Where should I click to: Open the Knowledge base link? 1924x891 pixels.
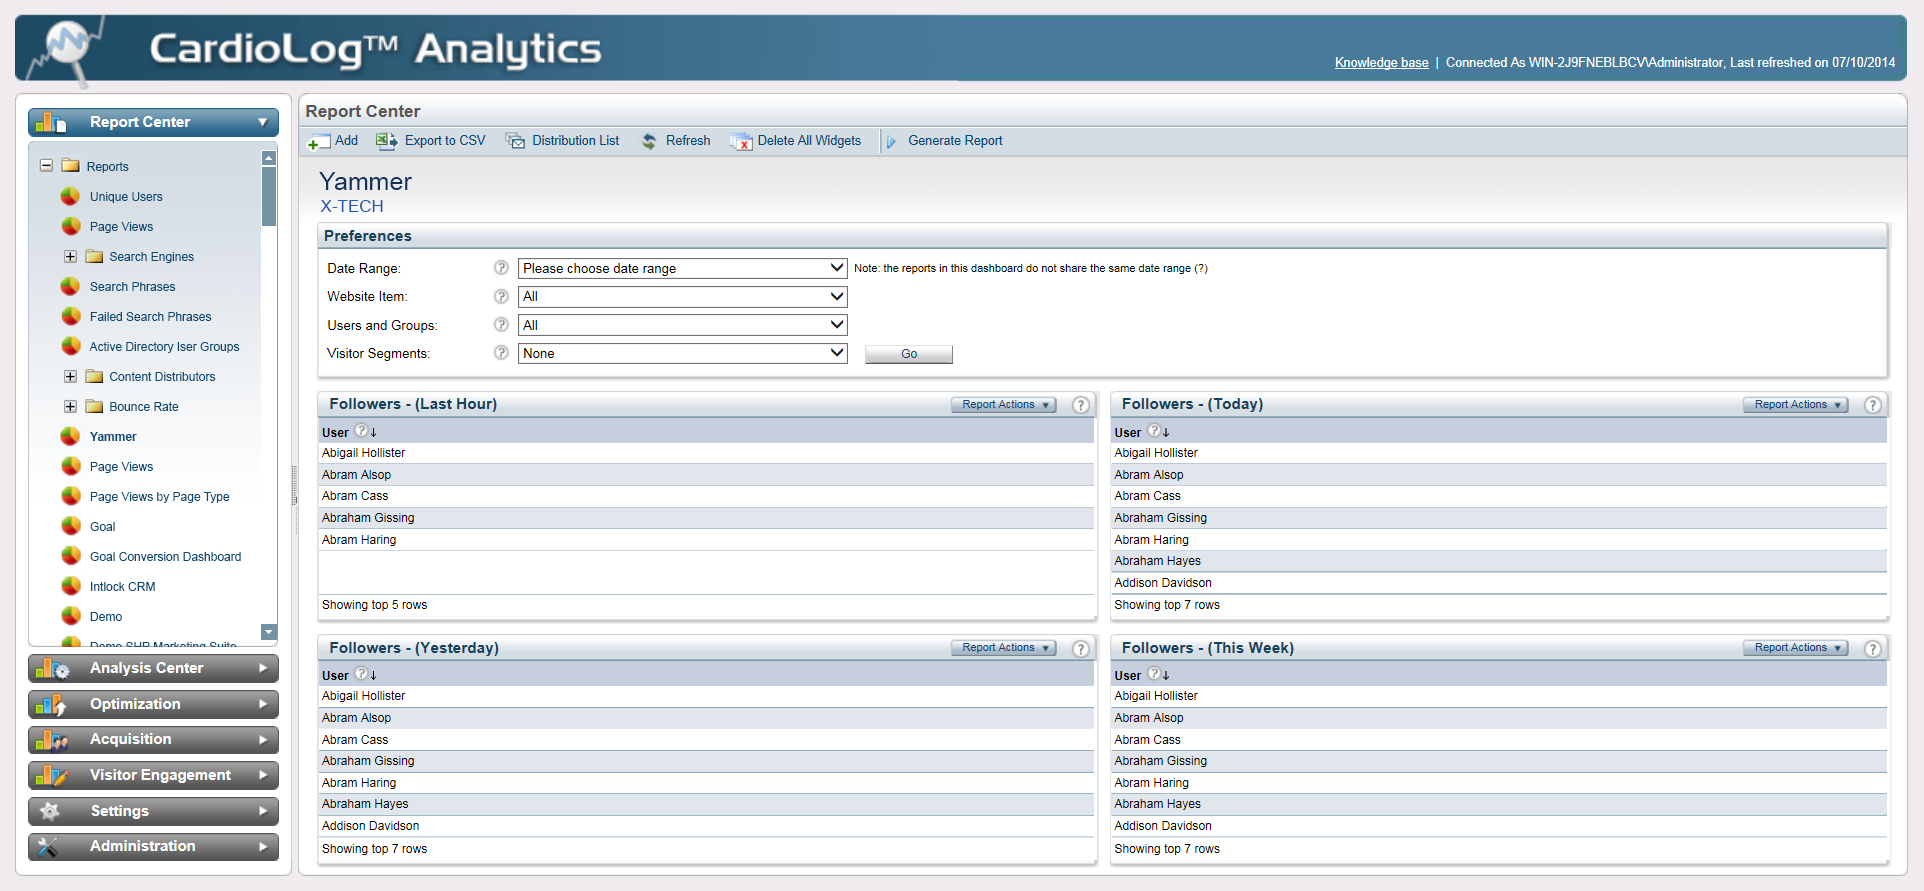coord(1381,63)
